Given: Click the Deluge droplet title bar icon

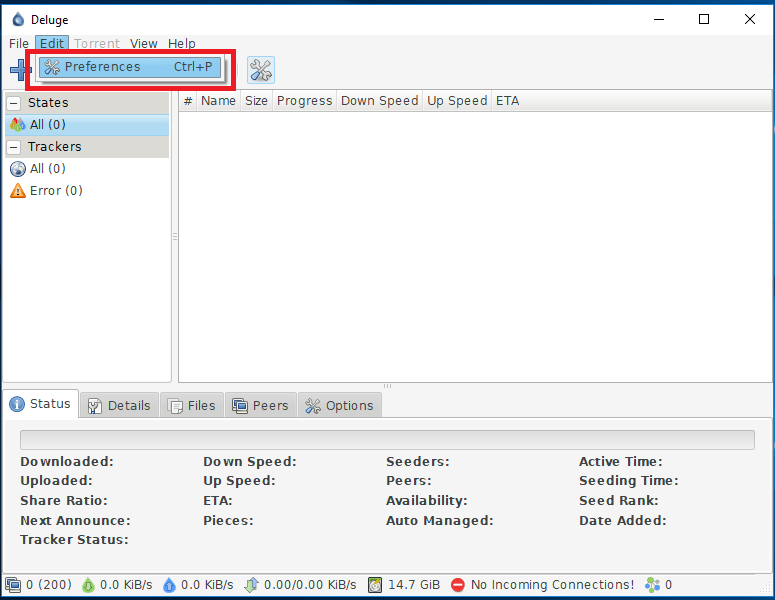Looking at the screenshot, I should (18, 20).
